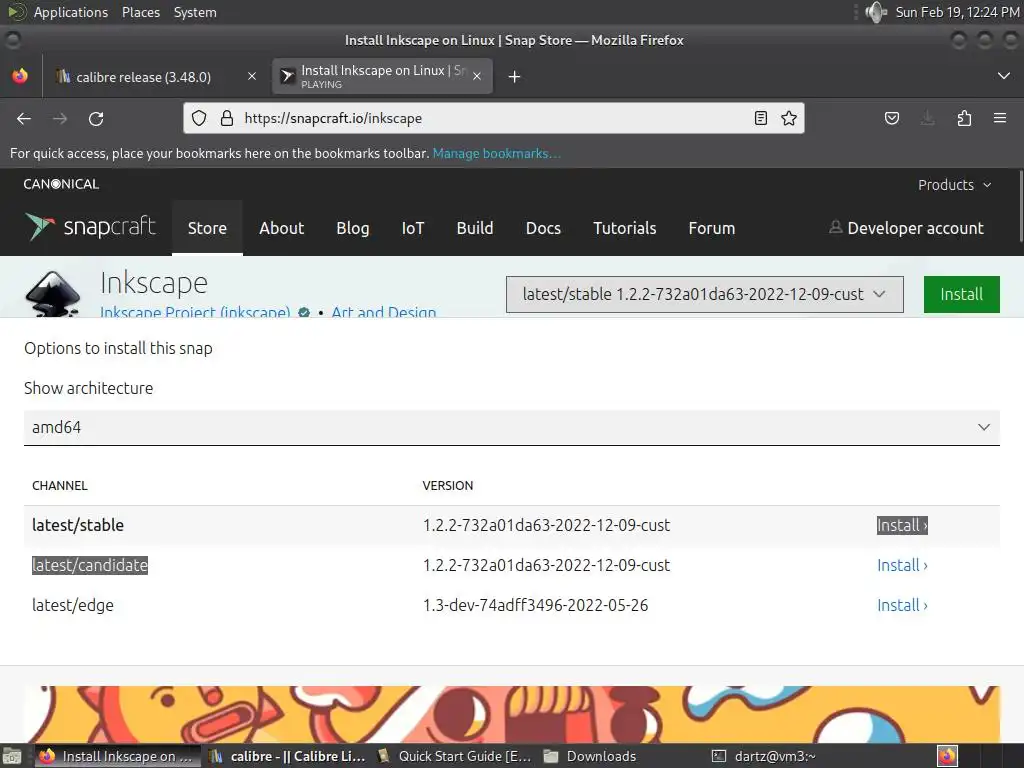Open the IoT nav item
Screen dimensions: 1024x768
click(x=413, y=228)
